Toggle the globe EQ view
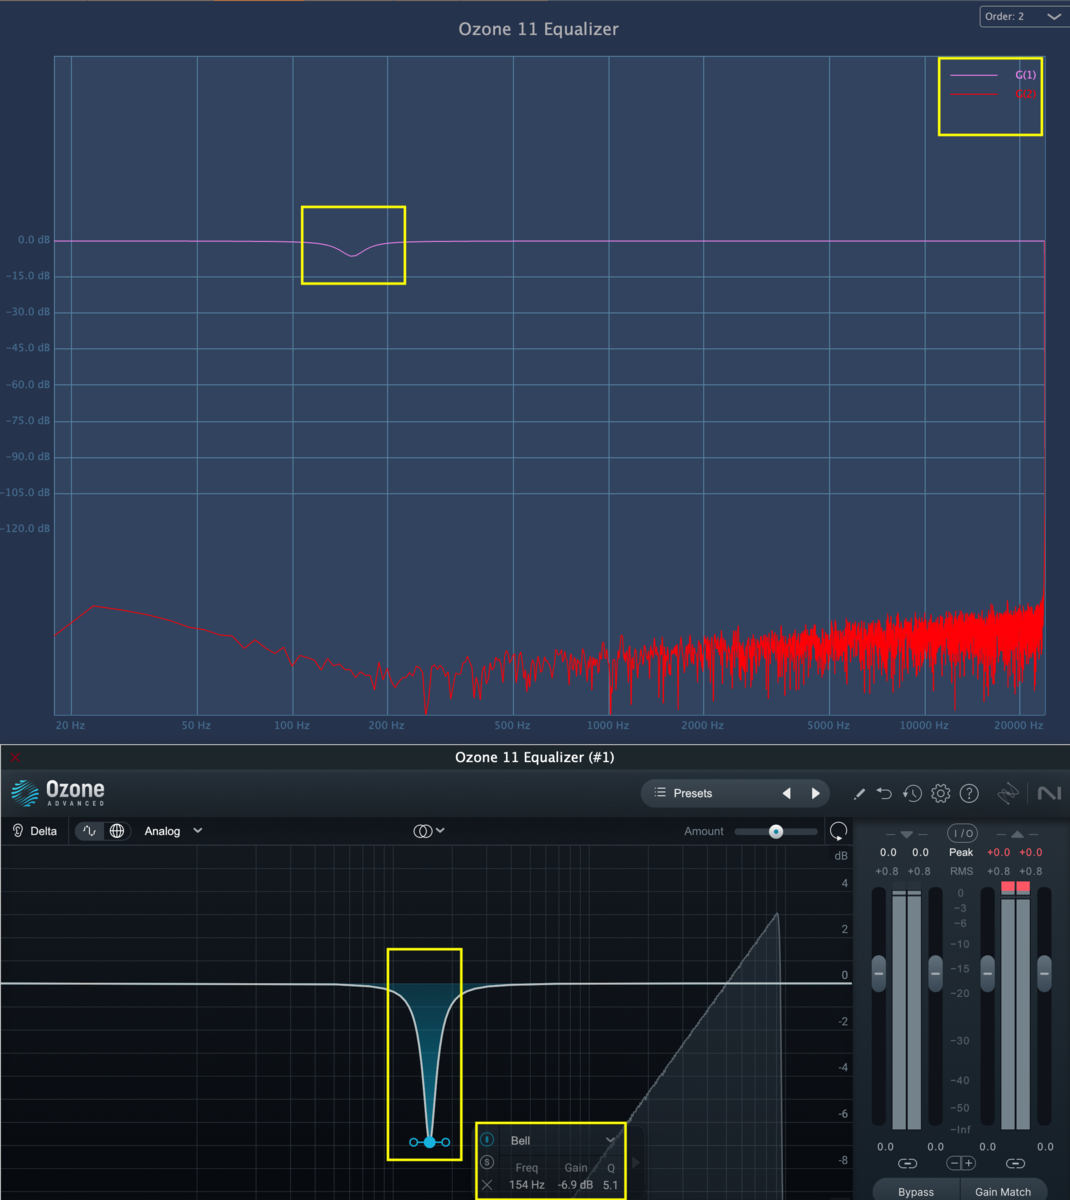1070x1200 pixels. point(117,830)
